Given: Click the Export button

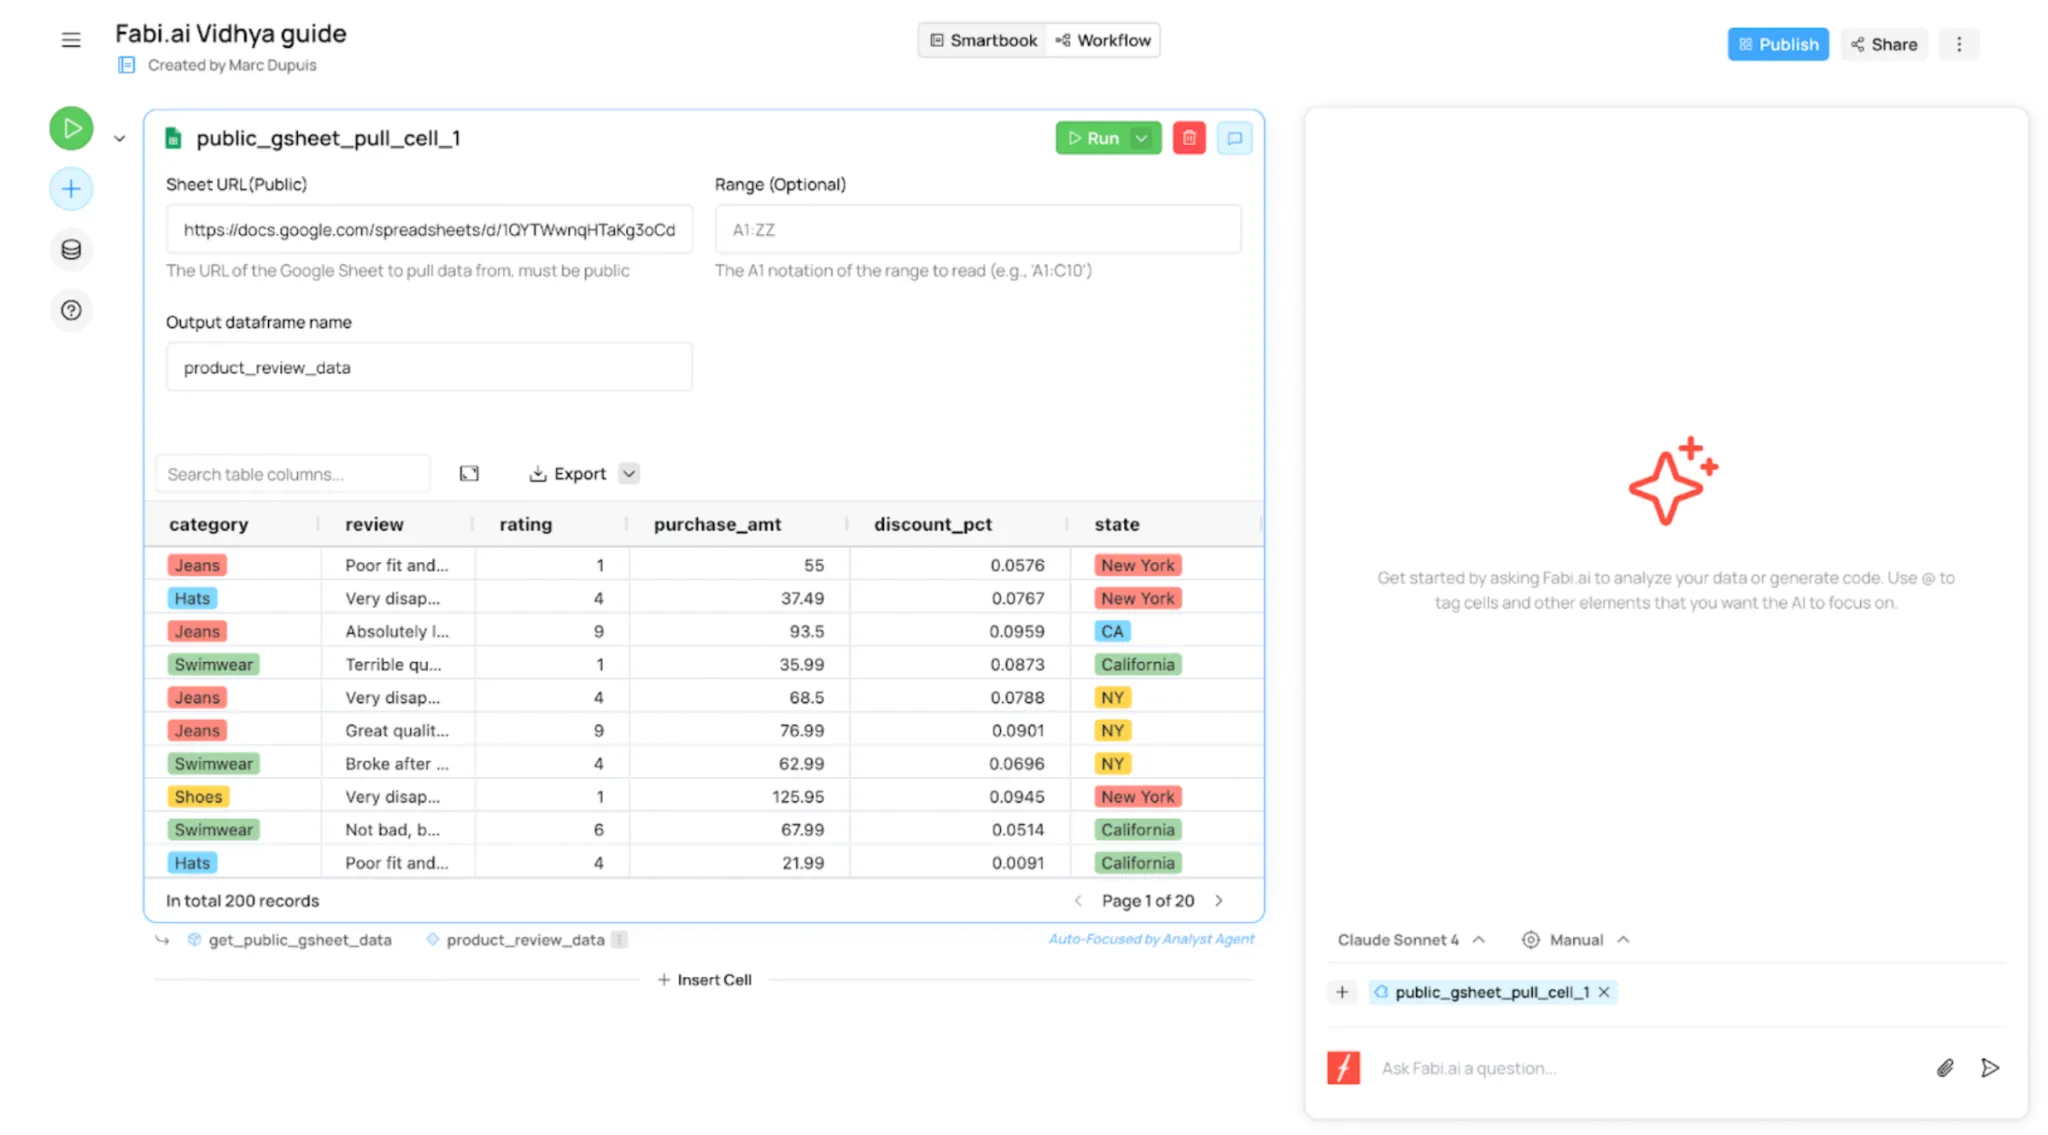Looking at the screenshot, I should (568, 474).
